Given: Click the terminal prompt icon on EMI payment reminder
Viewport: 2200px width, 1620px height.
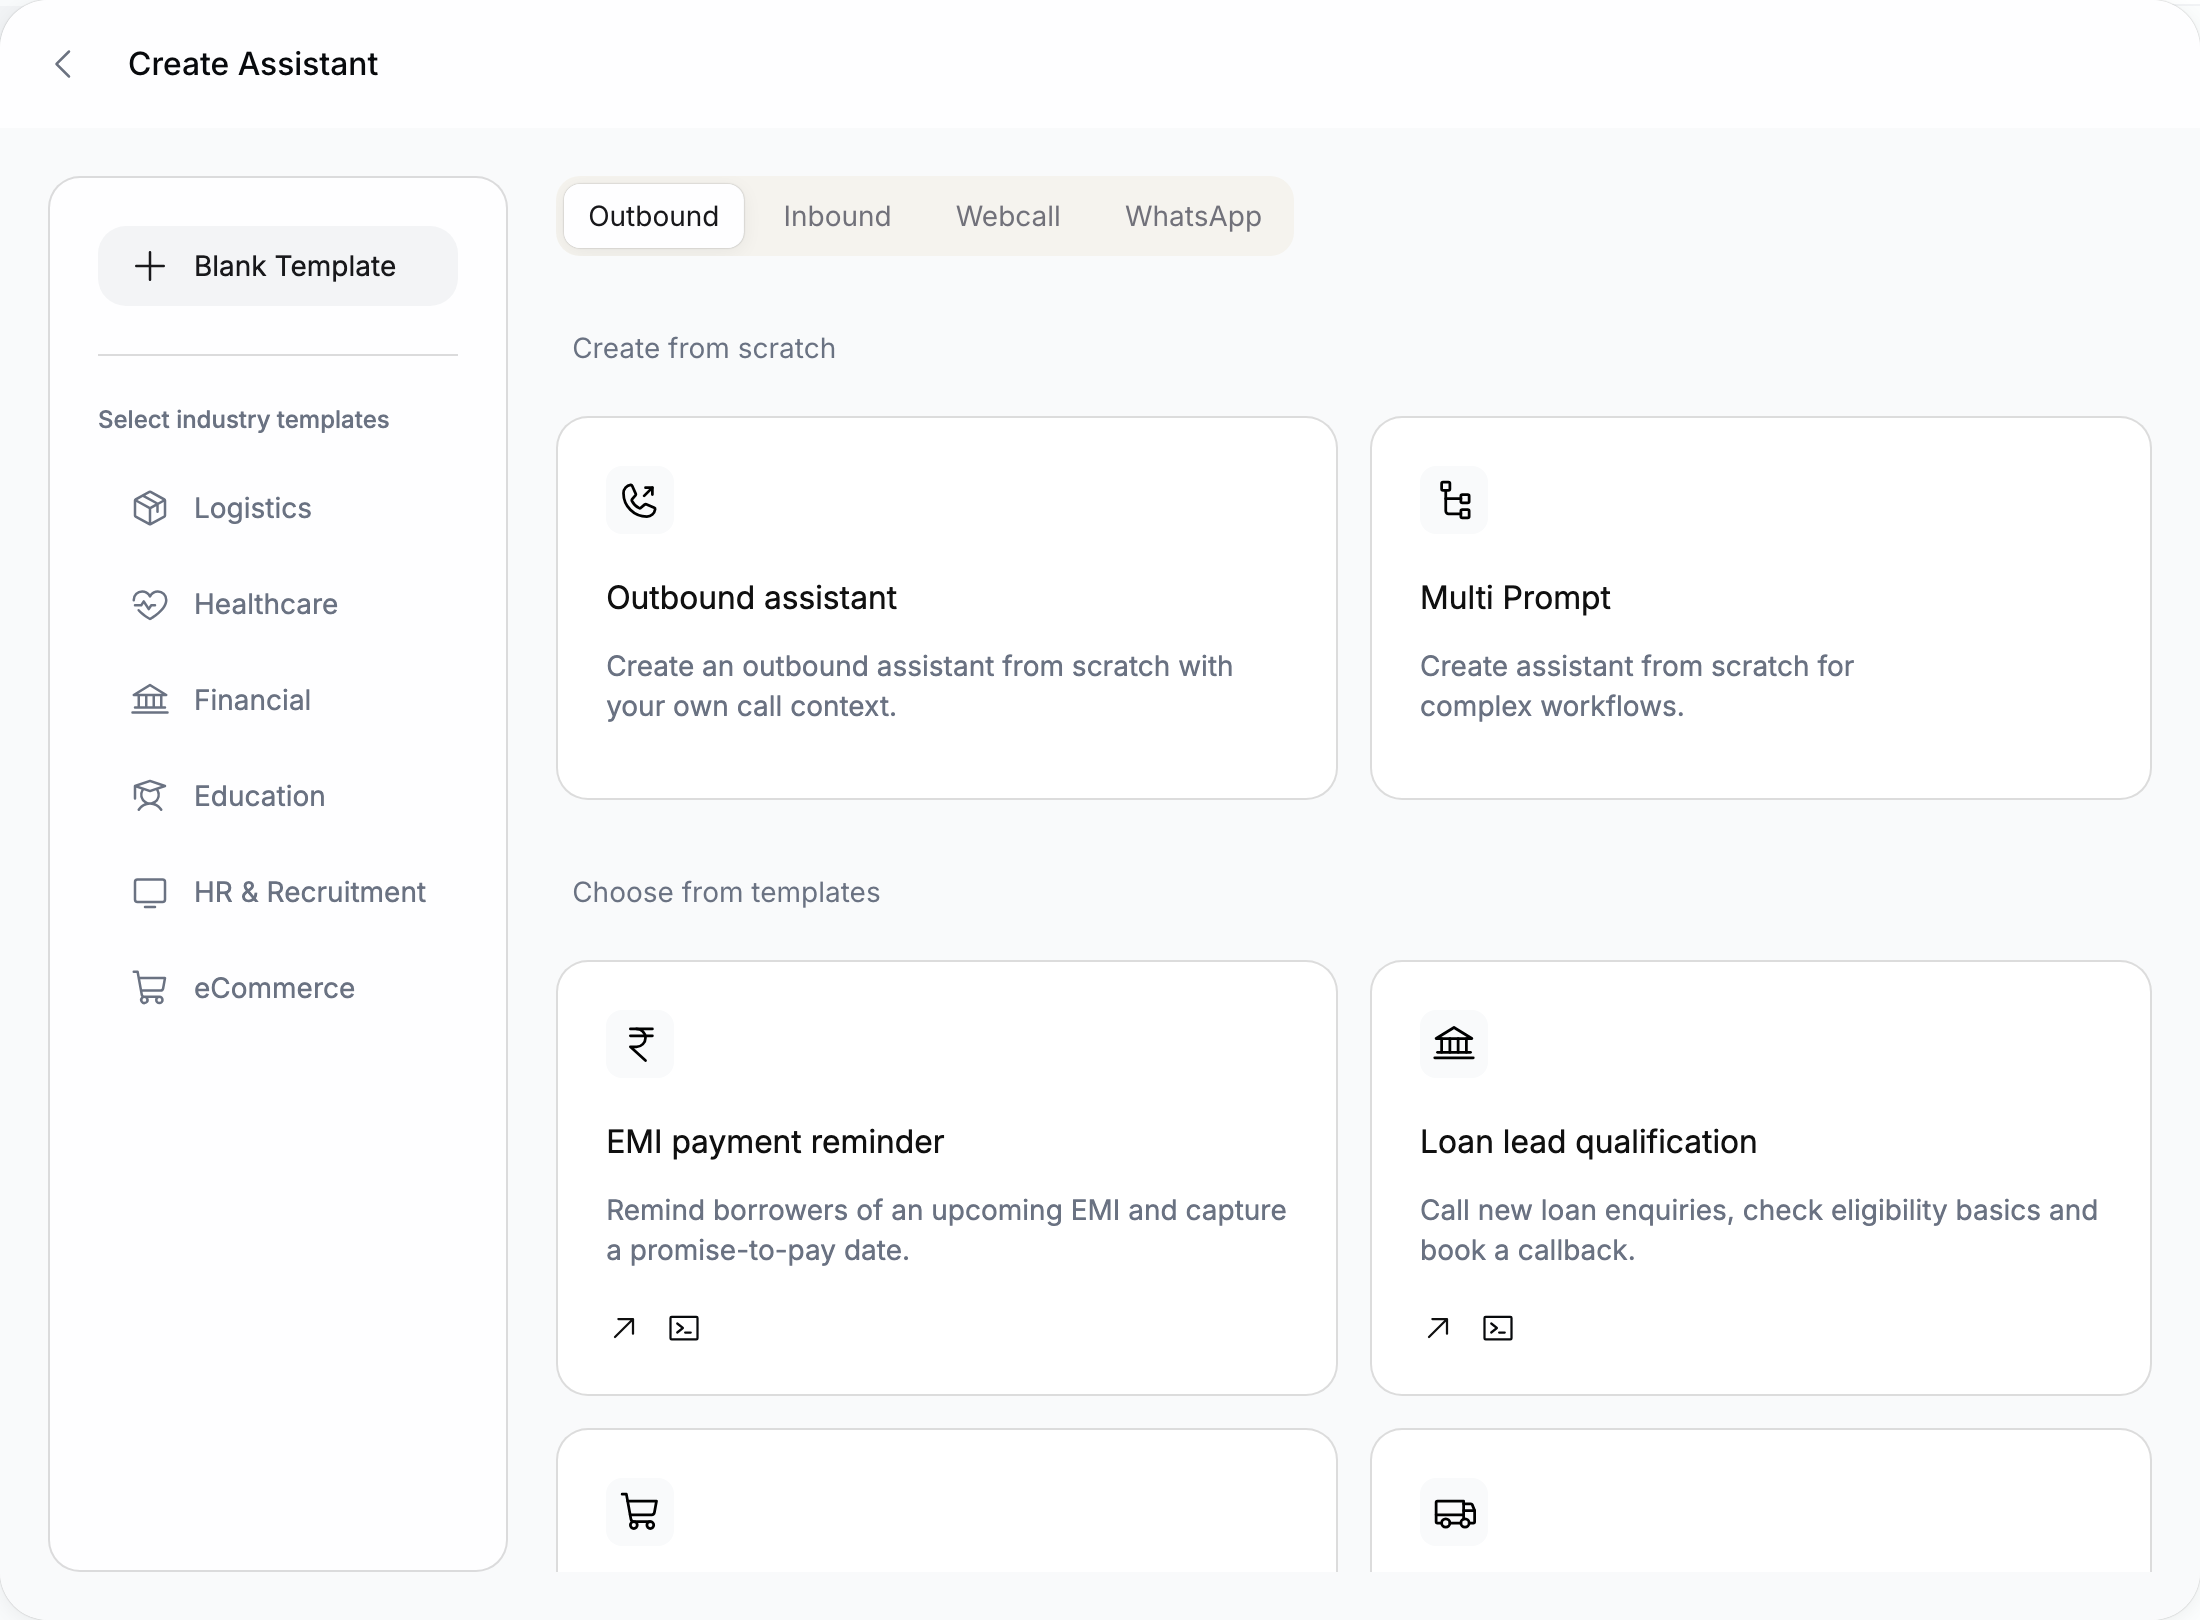Looking at the screenshot, I should tap(684, 1328).
